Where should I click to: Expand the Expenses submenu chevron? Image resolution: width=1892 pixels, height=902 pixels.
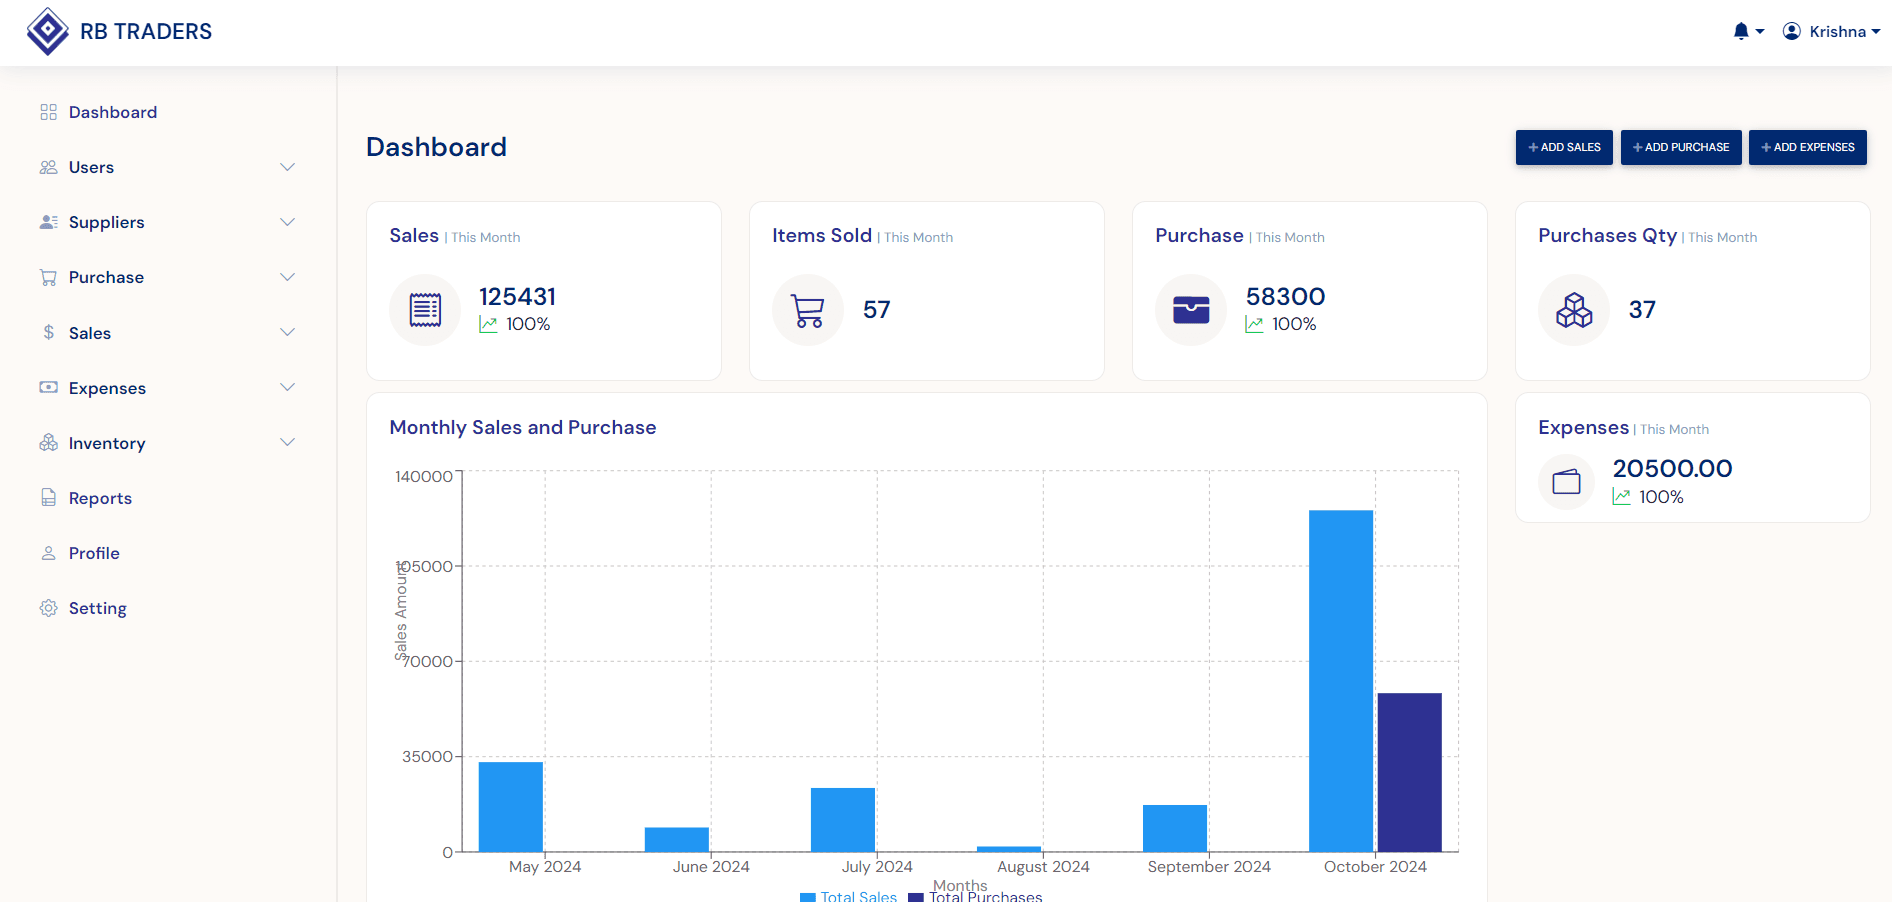pyautogui.click(x=288, y=387)
